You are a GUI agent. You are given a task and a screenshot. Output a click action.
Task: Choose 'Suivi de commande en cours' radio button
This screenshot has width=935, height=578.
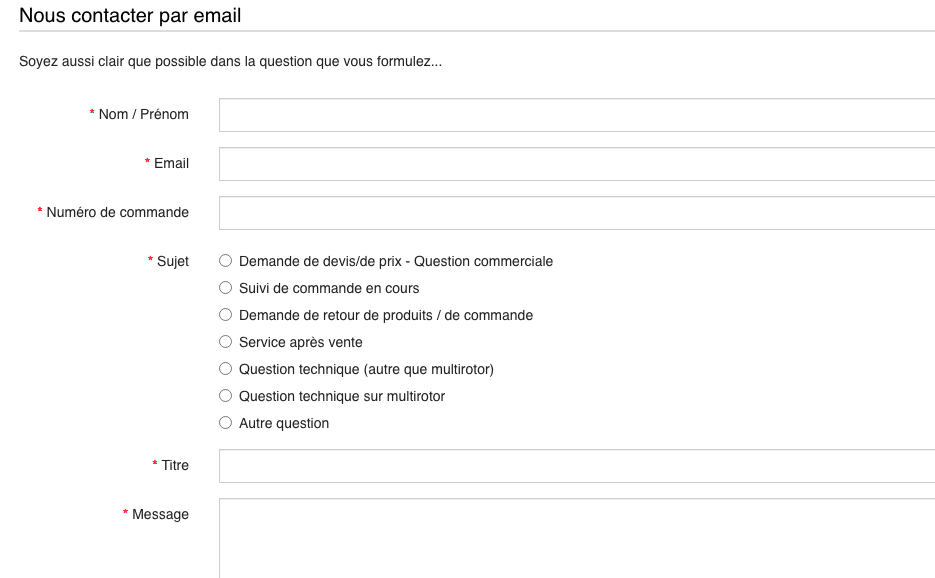[x=225, y=288]
